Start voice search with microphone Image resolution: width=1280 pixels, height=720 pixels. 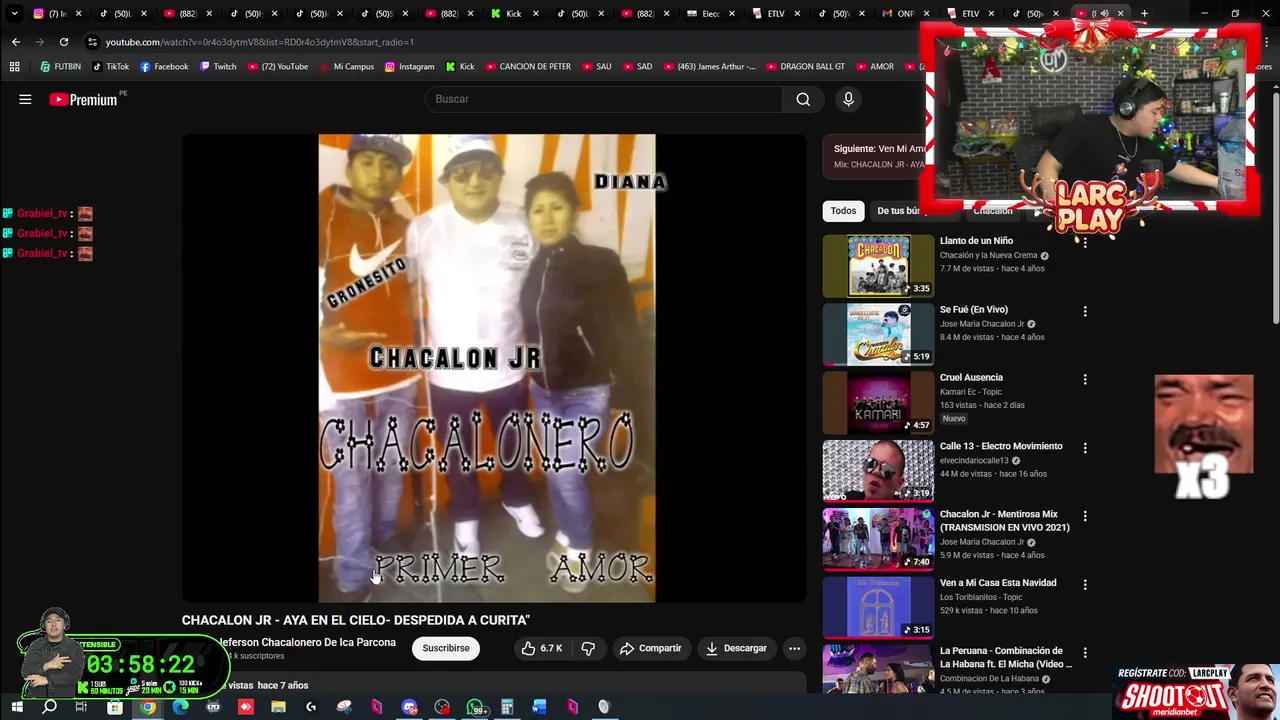[848, 99]
